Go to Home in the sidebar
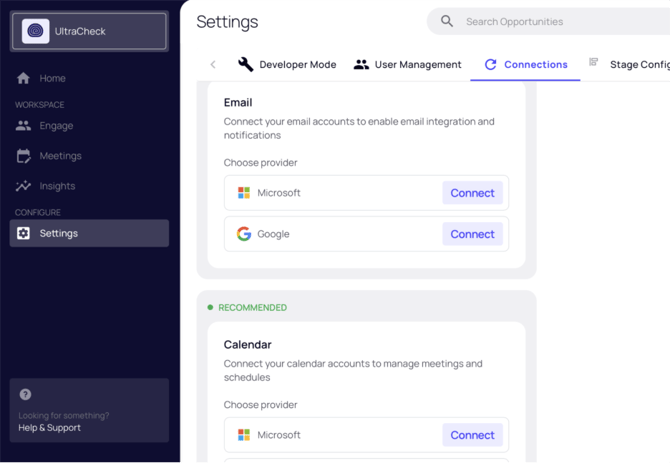 [89, 78]
